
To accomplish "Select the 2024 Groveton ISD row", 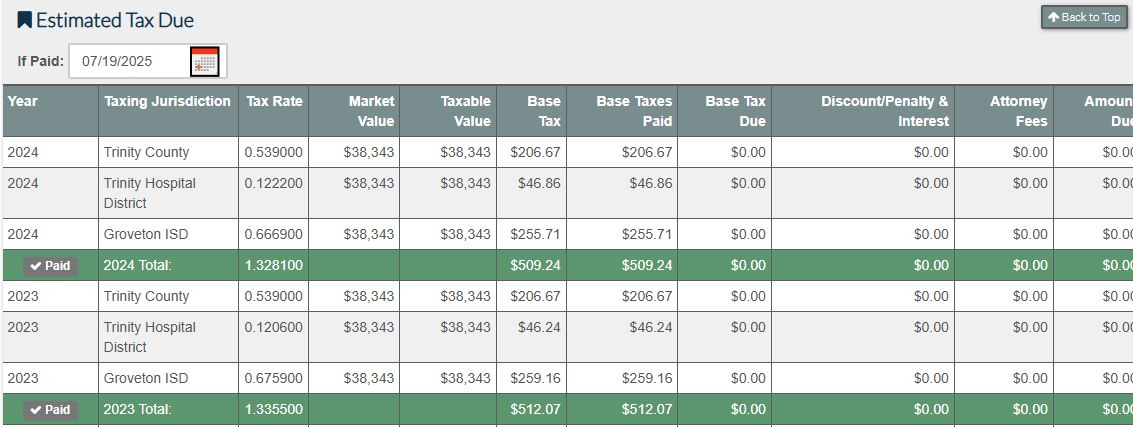I will [146, 234].
